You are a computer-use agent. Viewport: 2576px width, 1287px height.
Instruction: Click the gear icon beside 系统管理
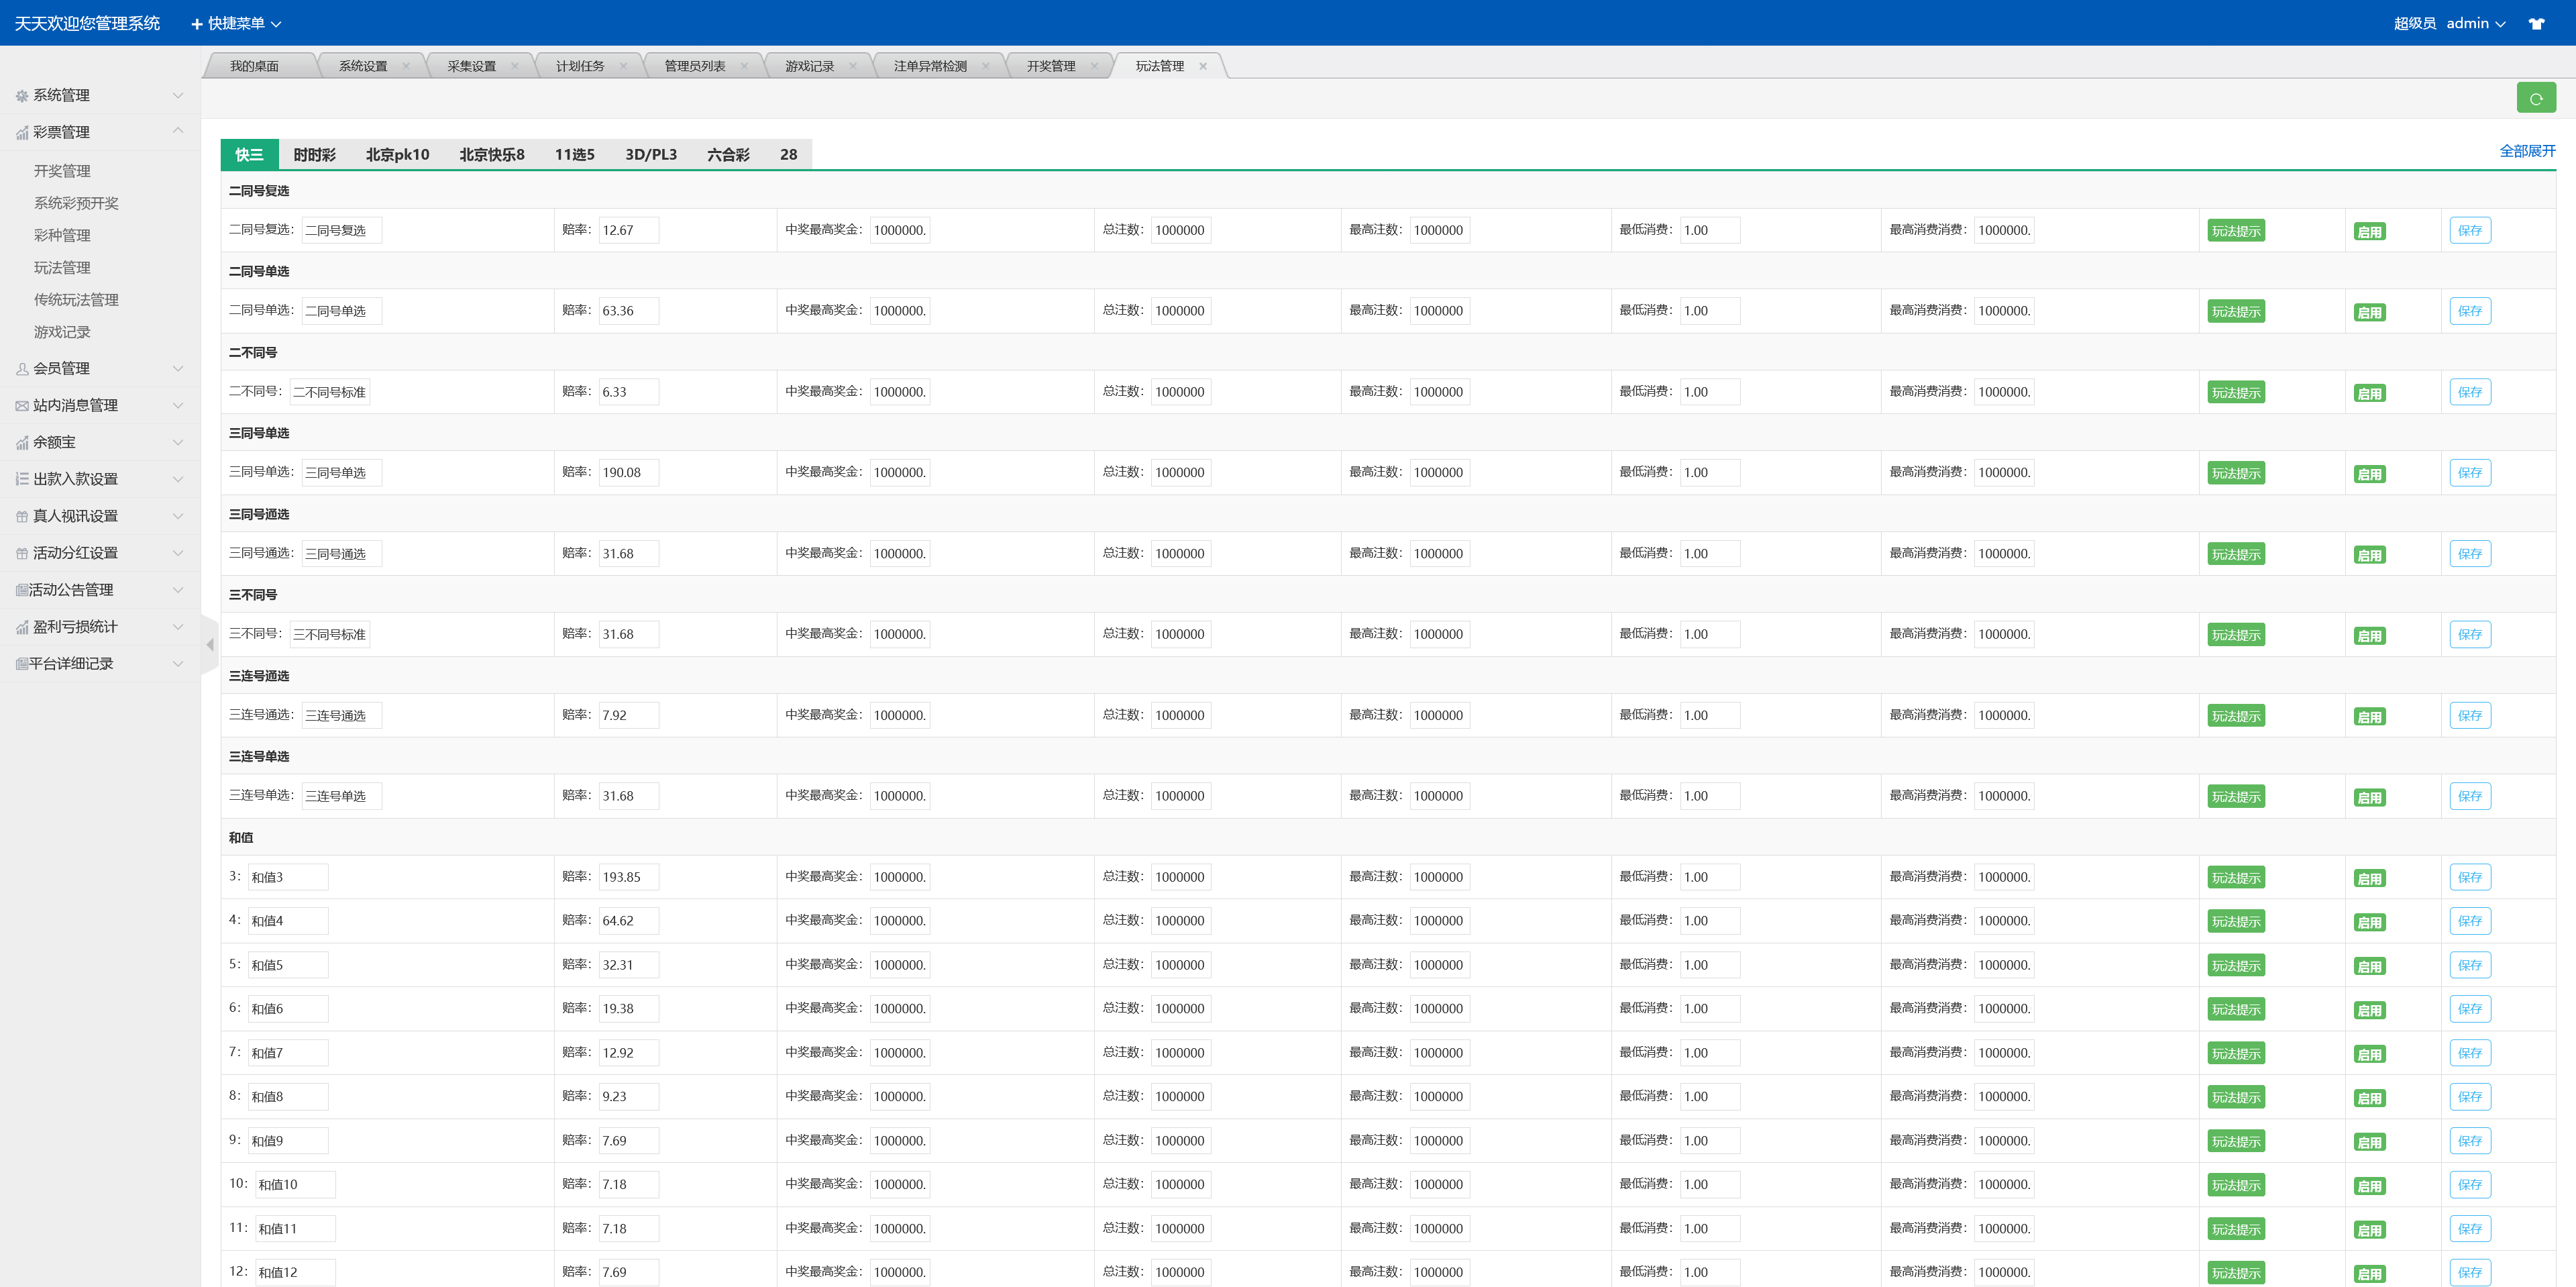(22, 96)
